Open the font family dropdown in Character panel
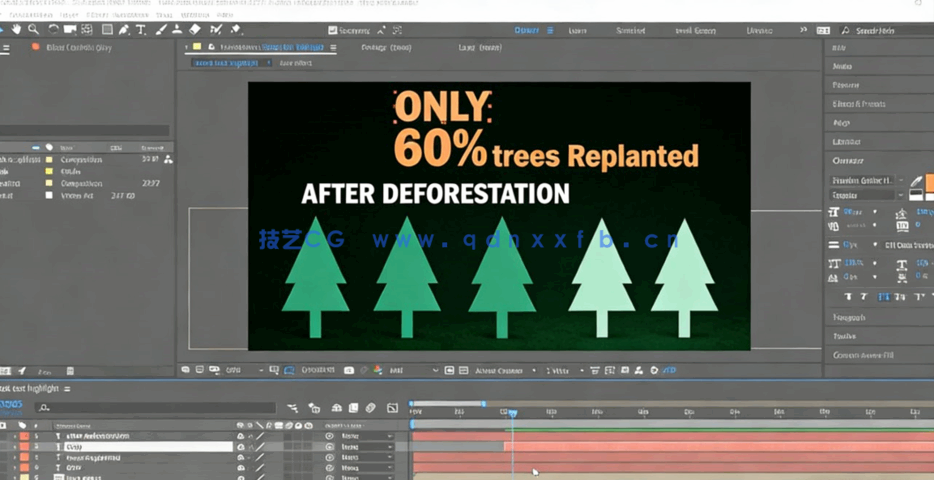The height and width of the screenshot is (480, 934). point(865,180)
